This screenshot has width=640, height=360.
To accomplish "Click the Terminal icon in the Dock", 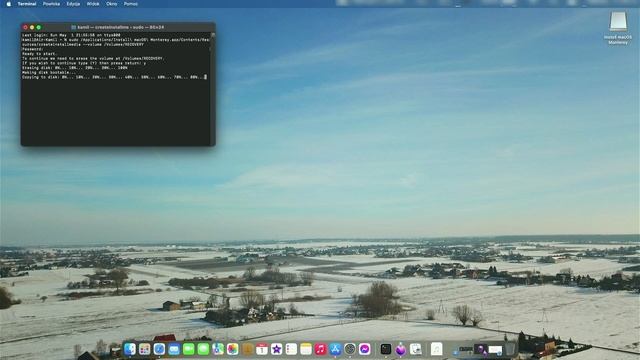I will click(386, 349).
